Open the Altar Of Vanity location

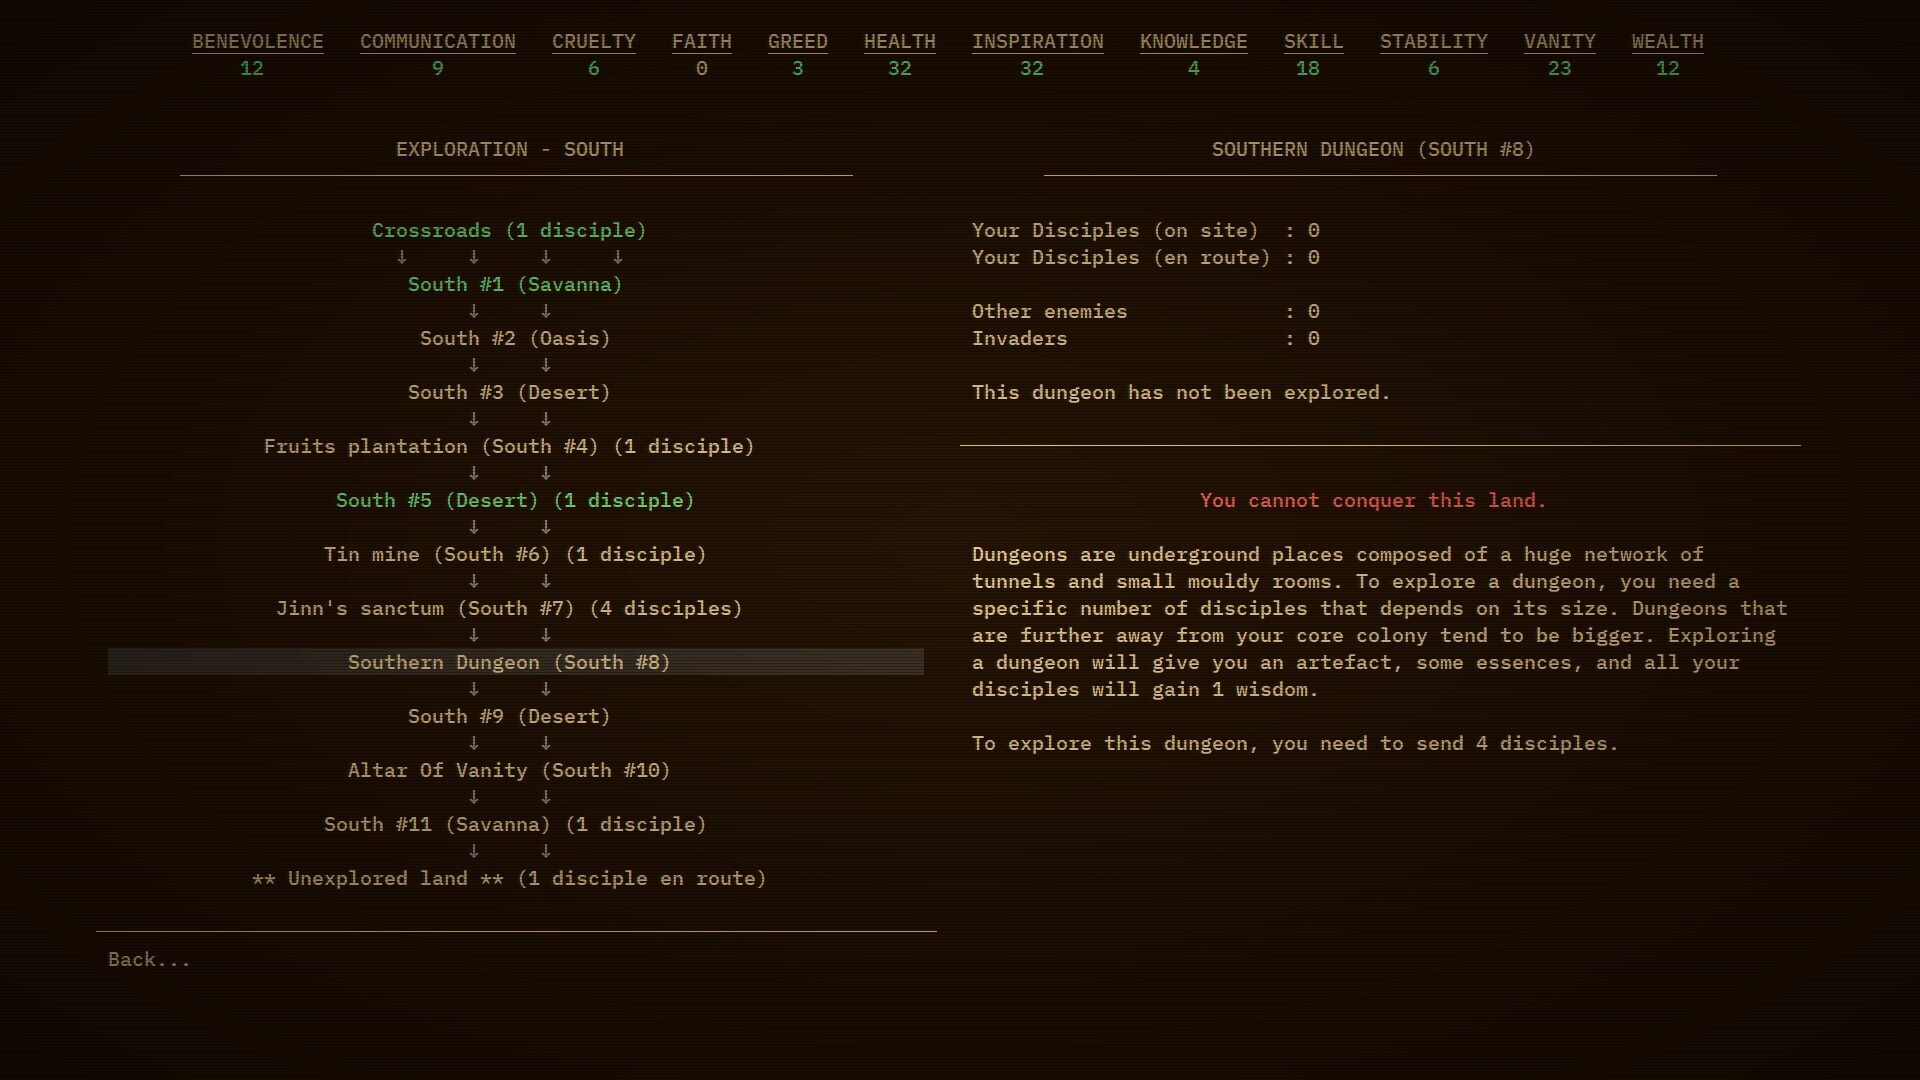tap(509, 770)
